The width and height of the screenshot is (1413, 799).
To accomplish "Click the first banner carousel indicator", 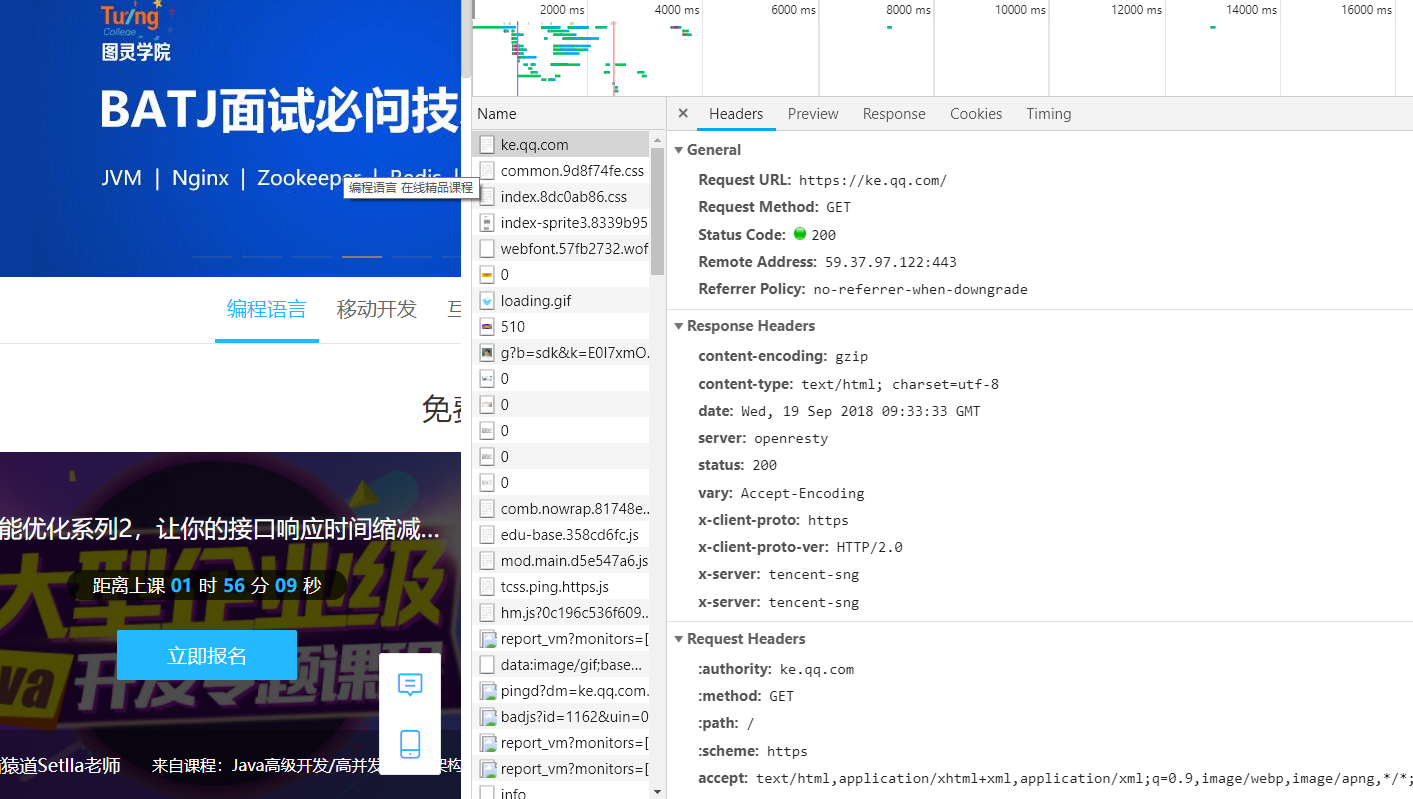I will 212,257.
